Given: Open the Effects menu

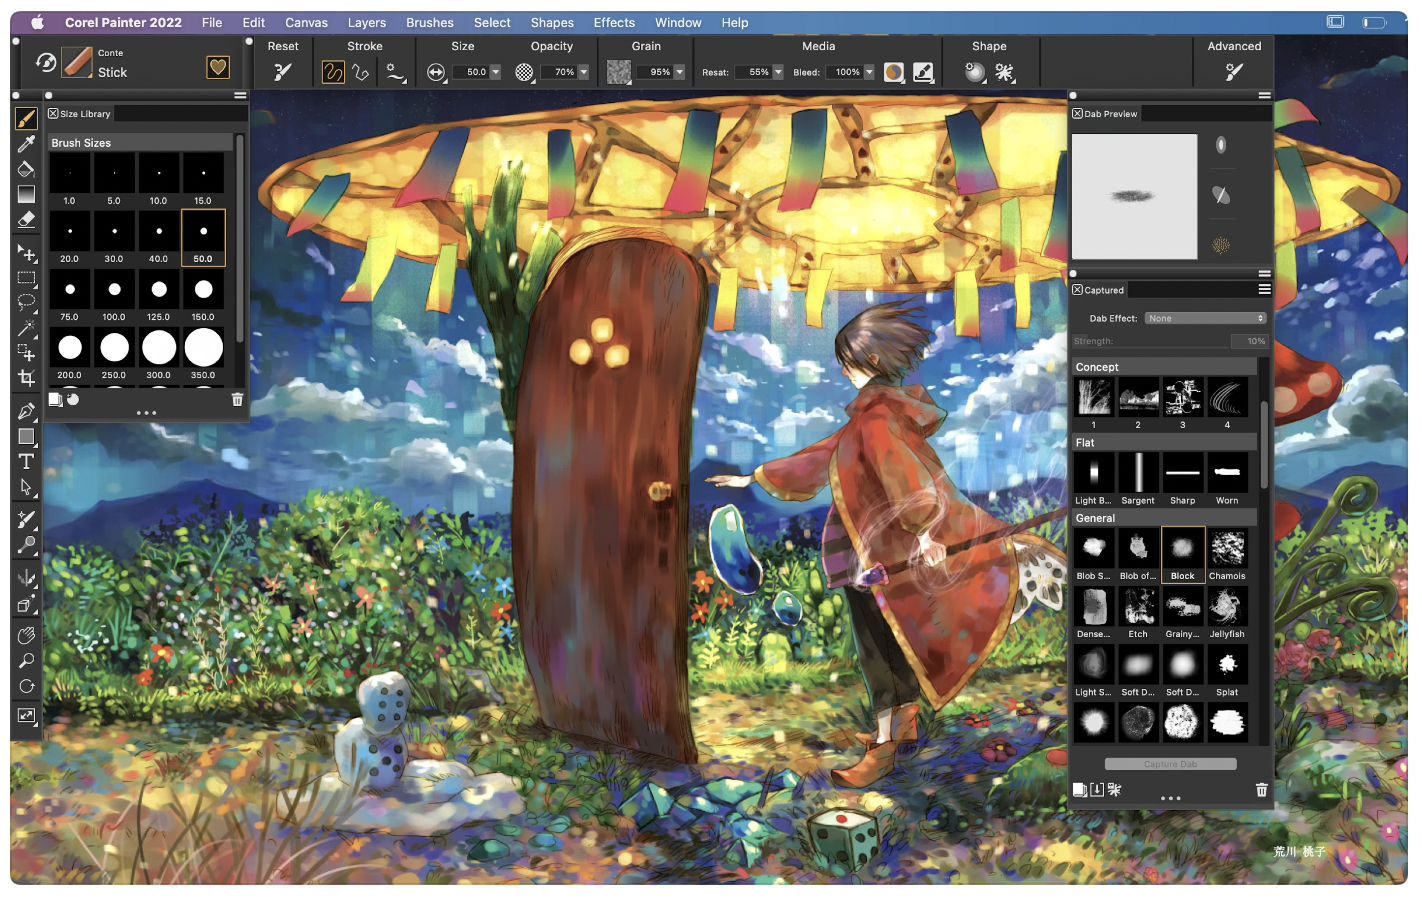Looking at the screenshot, I should (614, 22).
